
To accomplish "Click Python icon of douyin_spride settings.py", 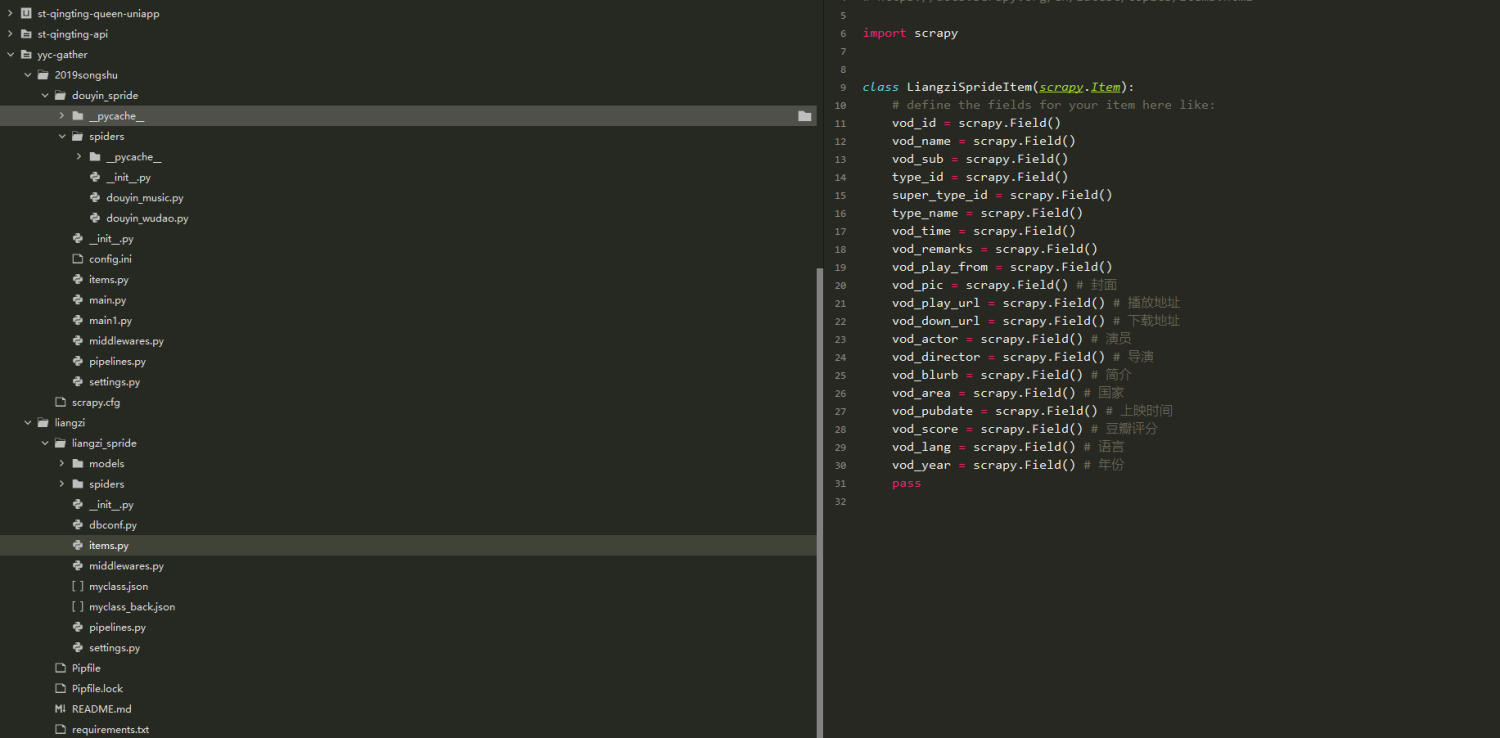I will pyautogui.click(x=78, y=382).
